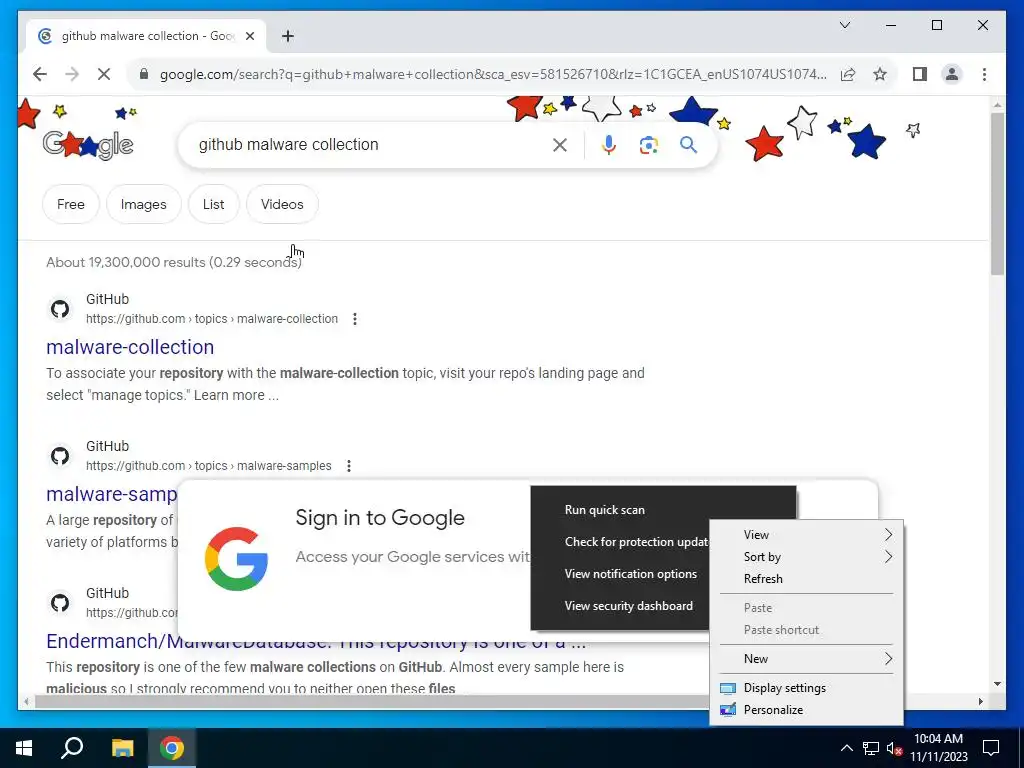
Task: Open the Chrome profile avatar
Action: click(x=952, y=74)
